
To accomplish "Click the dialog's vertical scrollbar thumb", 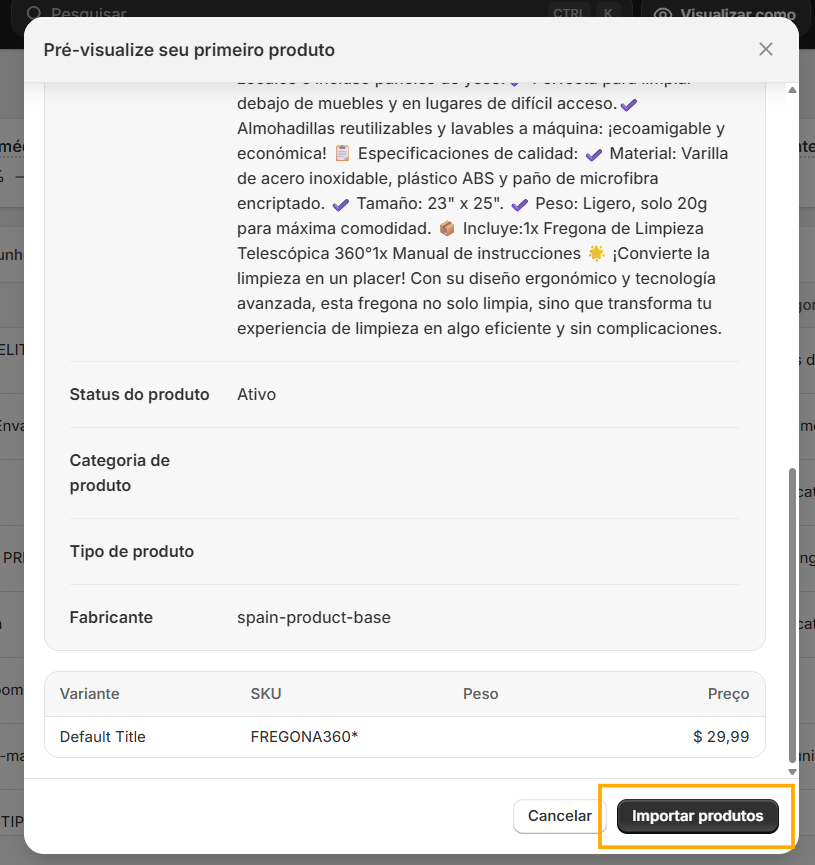I will pyautogui.click(x=792, y=615).
